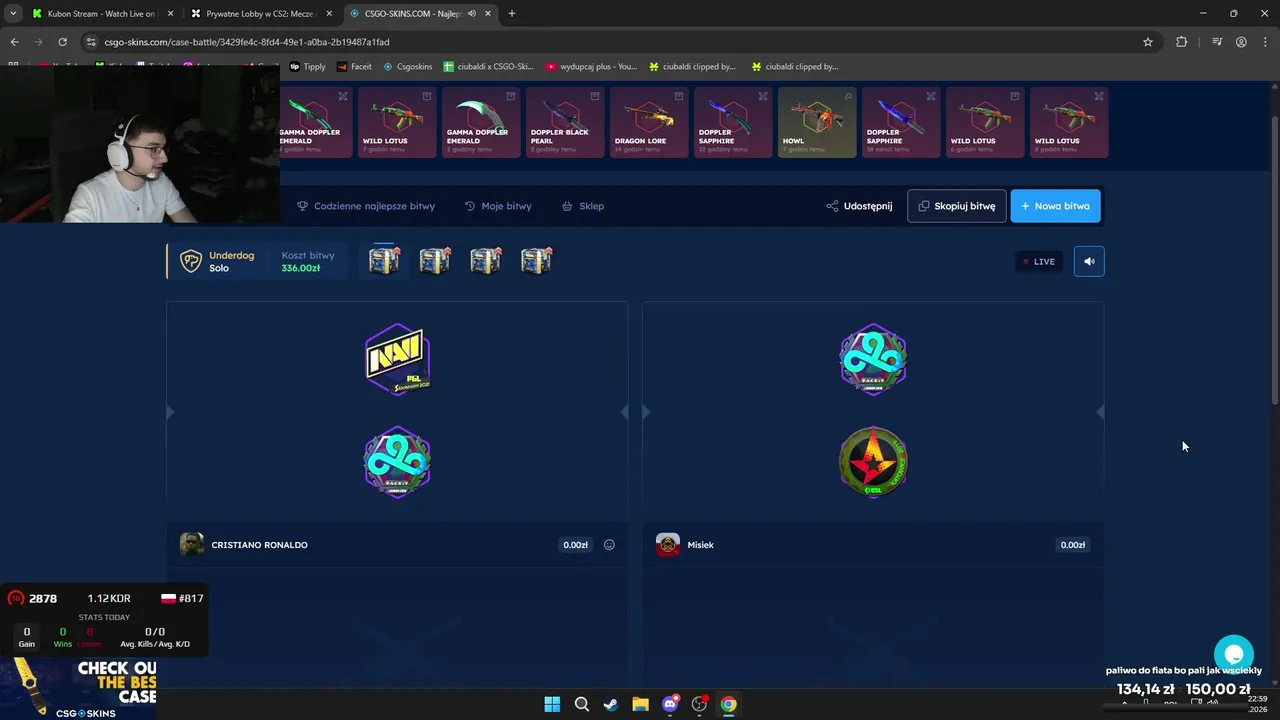Select the second case in the battle row
Image resolution: width=1280 pixels, height=720 pixels.
click(435, 260)
